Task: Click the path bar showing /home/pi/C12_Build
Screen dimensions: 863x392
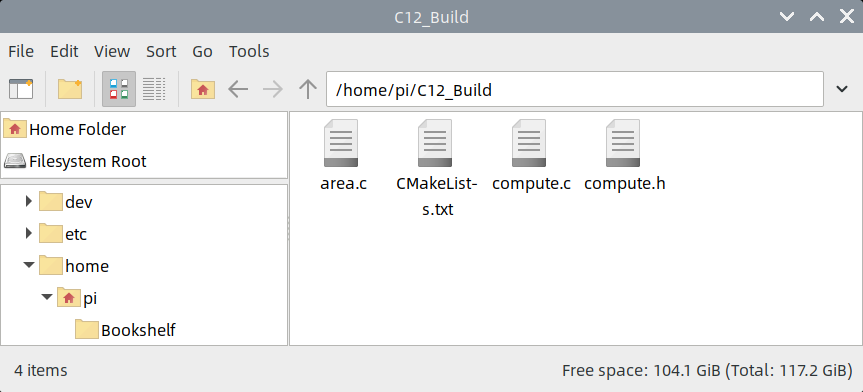Action: click(x=575, y=89)
